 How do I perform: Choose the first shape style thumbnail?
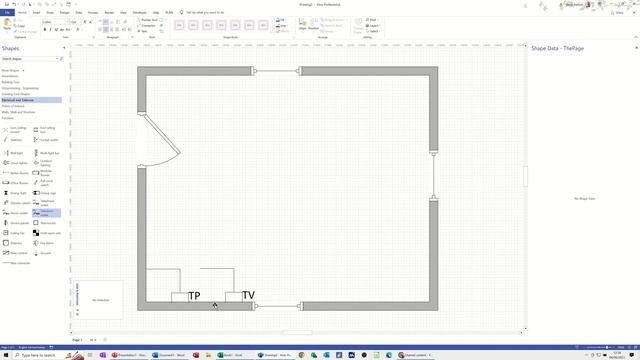(x=179, y=25)
